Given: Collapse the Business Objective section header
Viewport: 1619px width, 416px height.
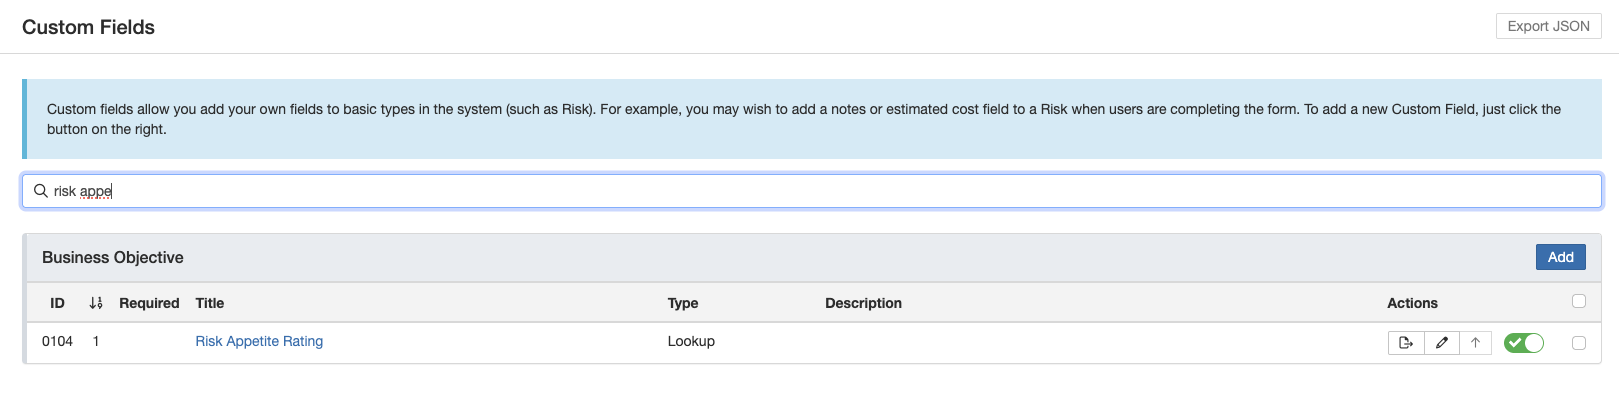Looking at the screenshot, I should 113,258.
